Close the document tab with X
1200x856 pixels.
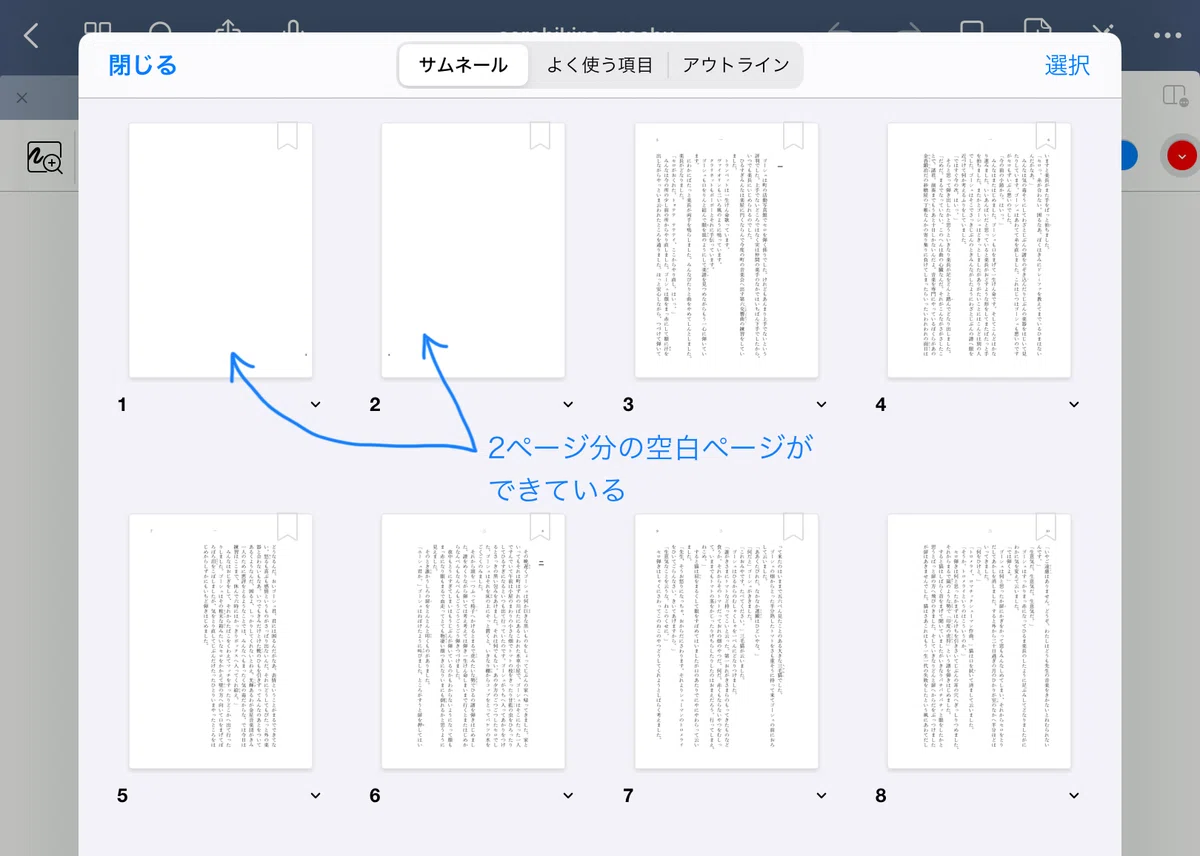pyautogui.click(x=22, y=98)
